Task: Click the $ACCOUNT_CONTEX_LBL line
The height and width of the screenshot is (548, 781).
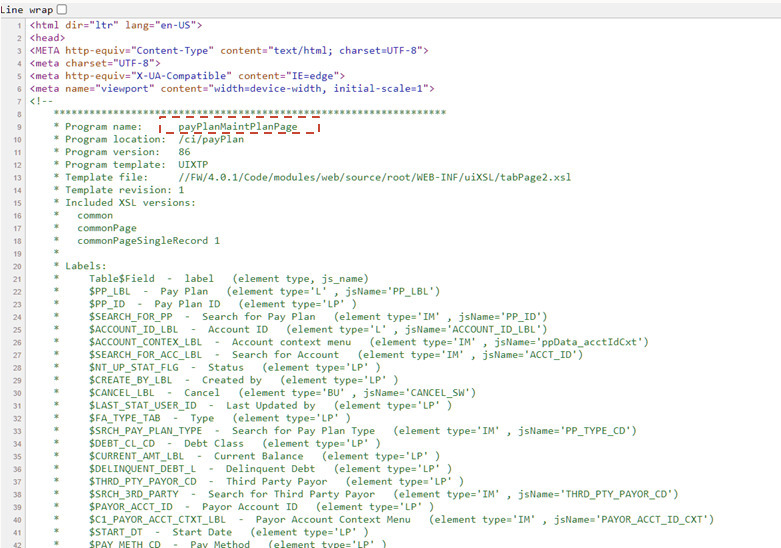Action: tap(369, 342)
